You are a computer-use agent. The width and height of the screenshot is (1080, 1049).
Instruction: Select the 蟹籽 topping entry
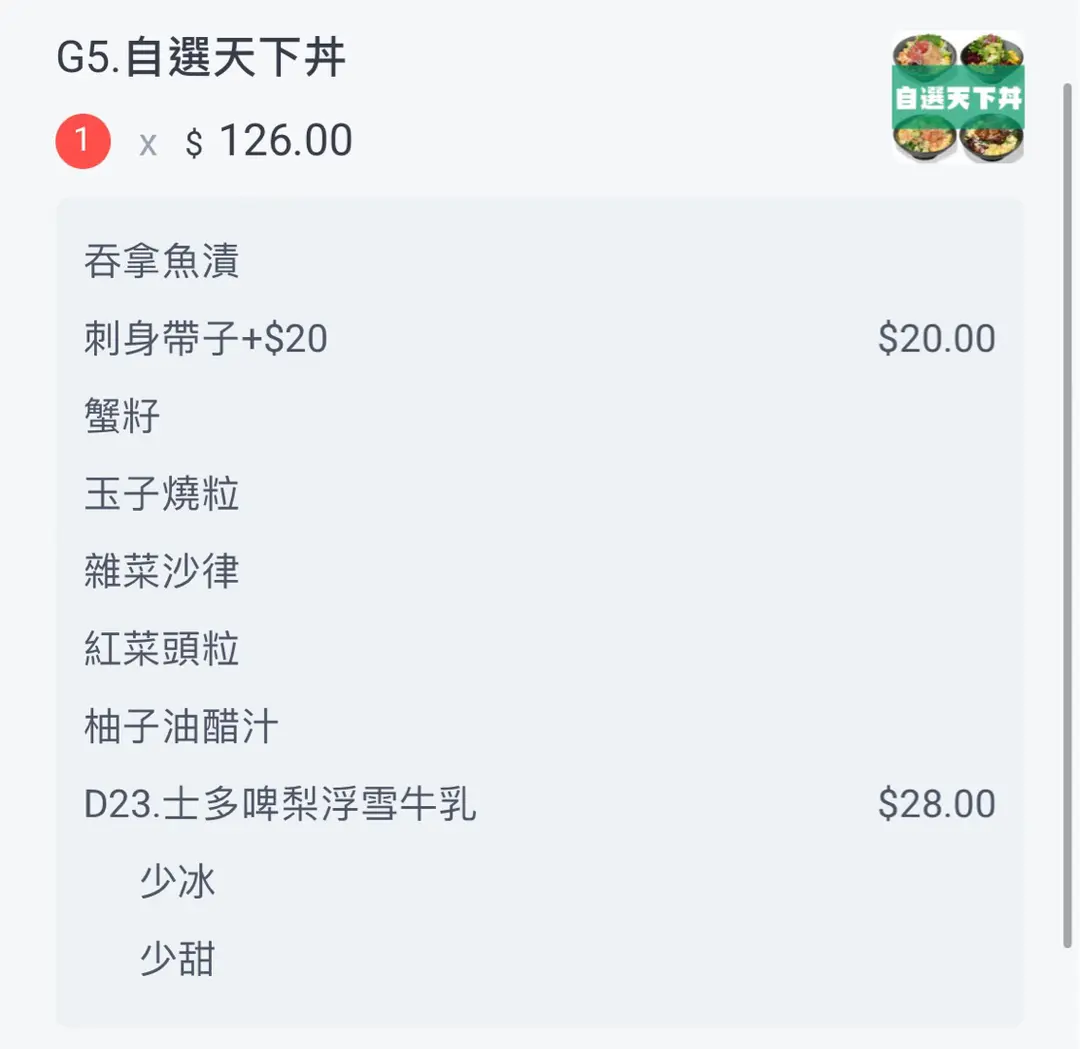click(x=122, y=417)
